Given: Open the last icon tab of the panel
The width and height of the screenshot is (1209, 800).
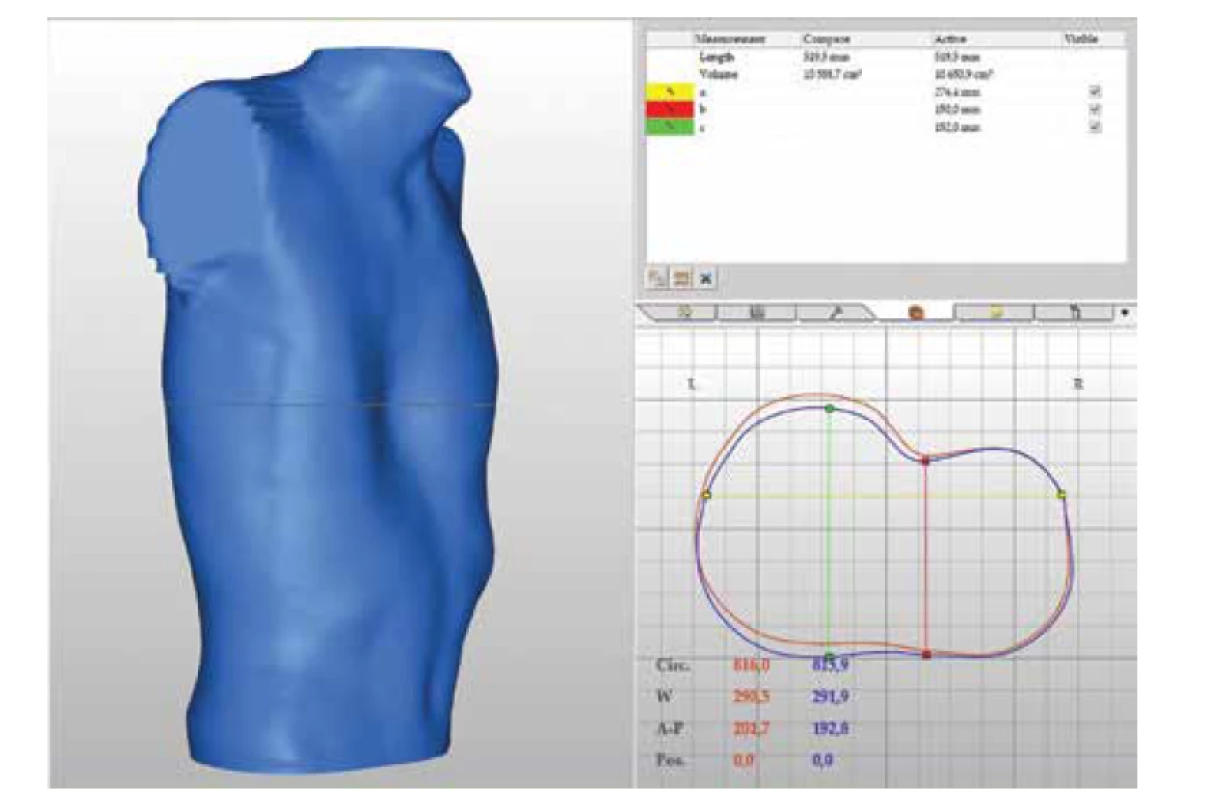Looking at the screenshot, I should 1075,313.
